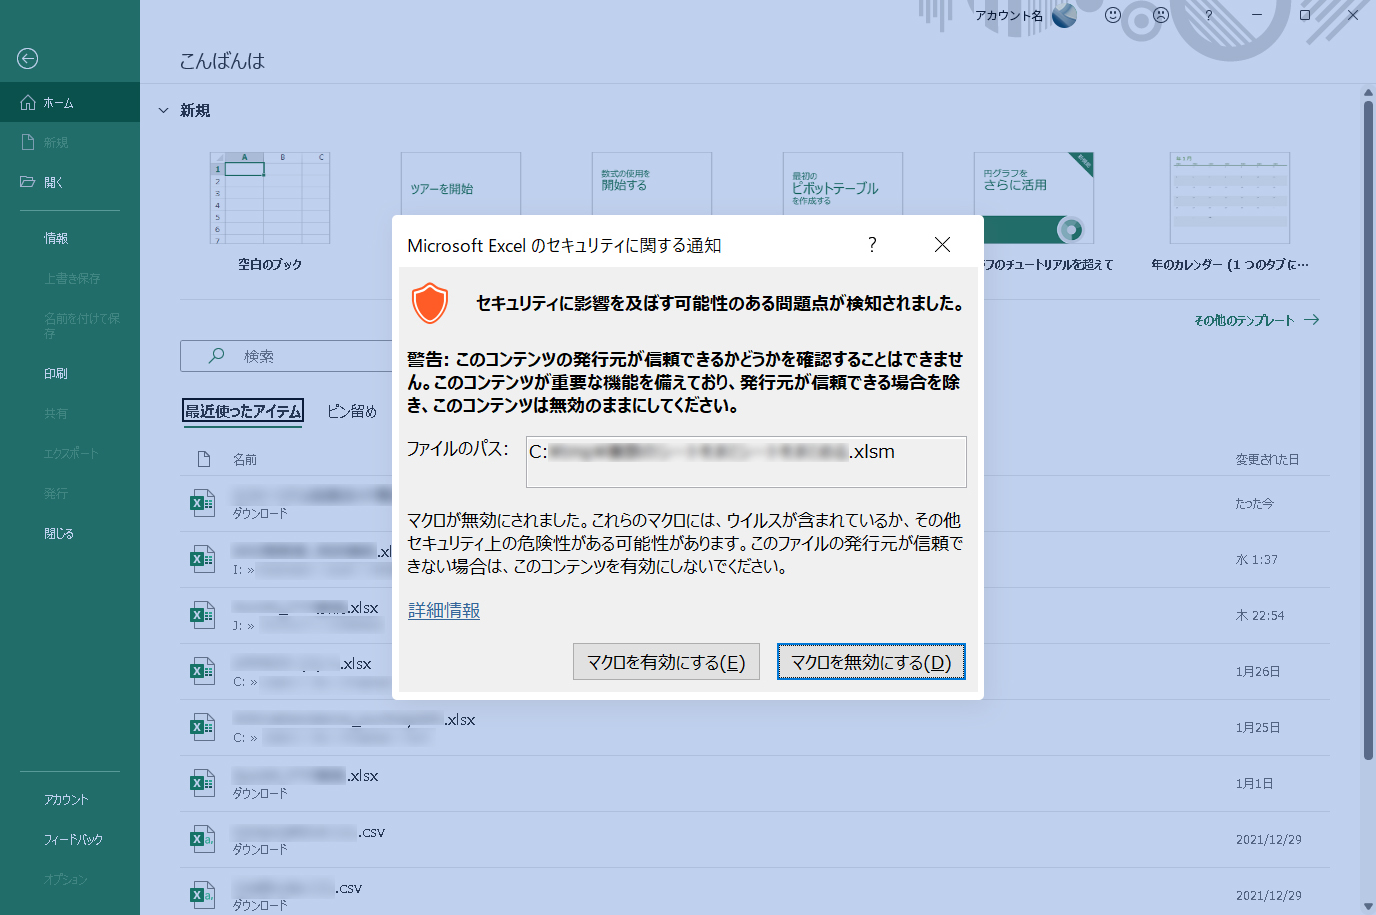The image size is (1376, 915).
Task: Choose the 空白のブック template thumbnail
Action: click(270, 199)
